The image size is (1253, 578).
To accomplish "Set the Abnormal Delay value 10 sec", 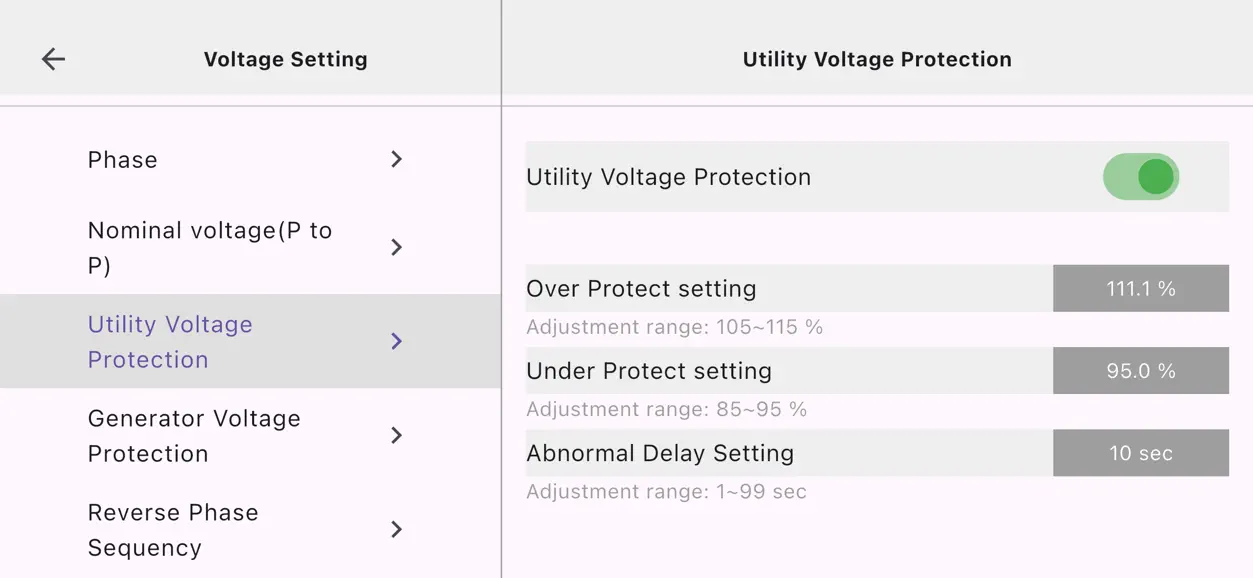I will (x=1140, y=453).
